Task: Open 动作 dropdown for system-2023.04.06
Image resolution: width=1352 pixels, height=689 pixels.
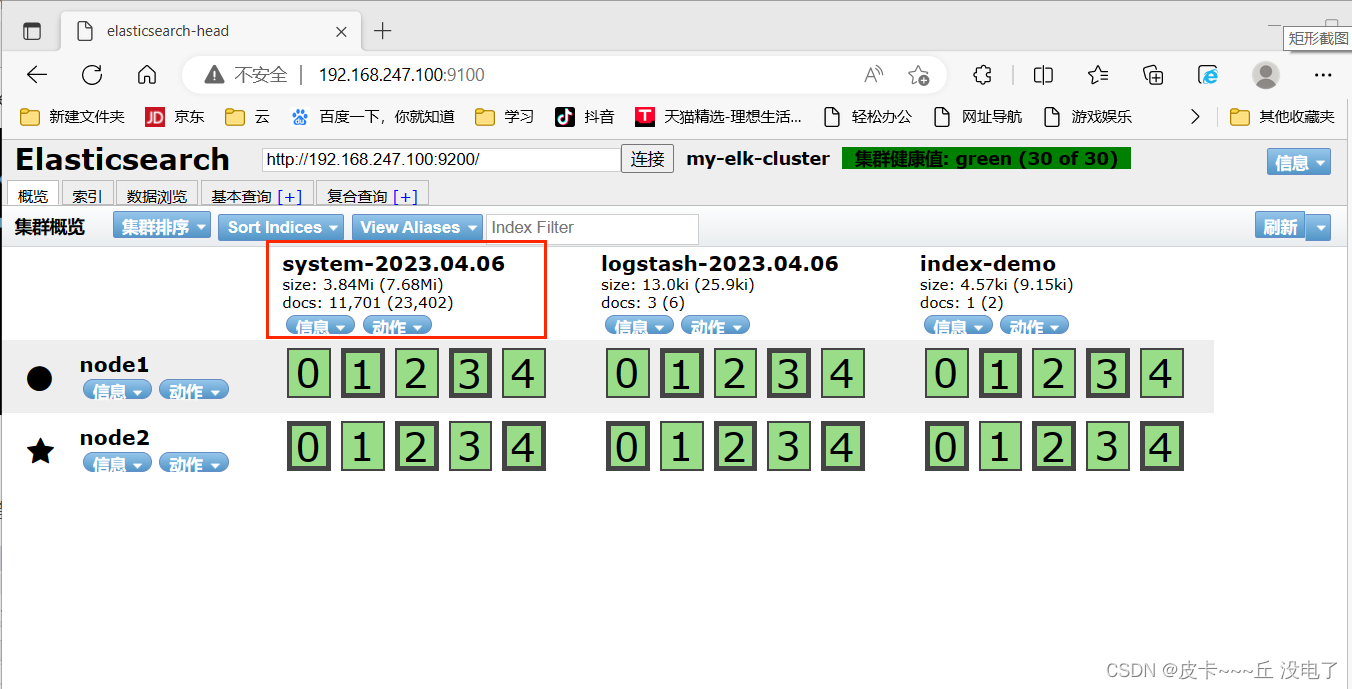Action: (396, 326)
